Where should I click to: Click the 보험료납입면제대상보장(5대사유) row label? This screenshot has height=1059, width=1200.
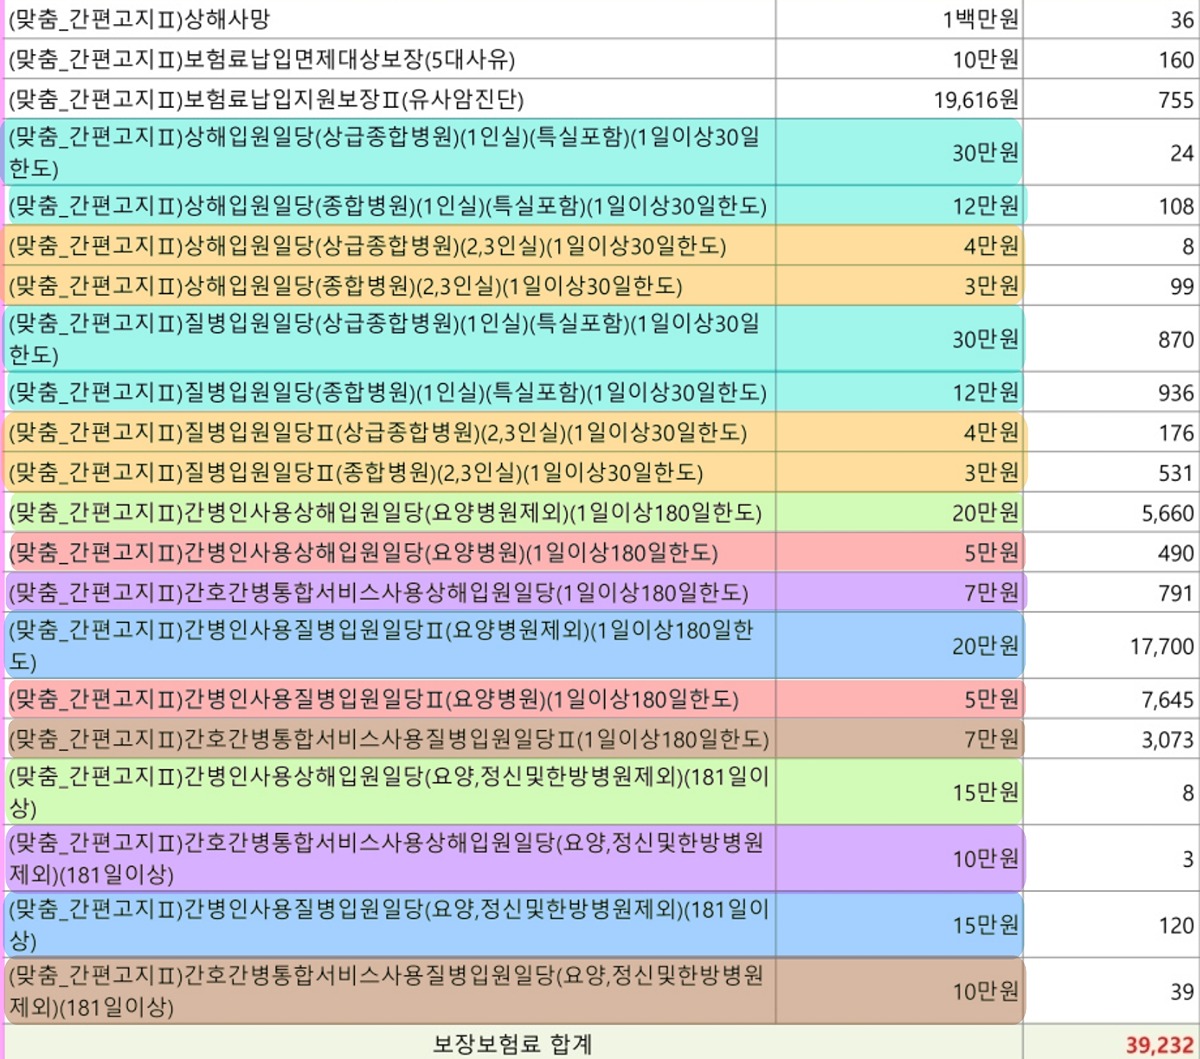coord(262,60)
